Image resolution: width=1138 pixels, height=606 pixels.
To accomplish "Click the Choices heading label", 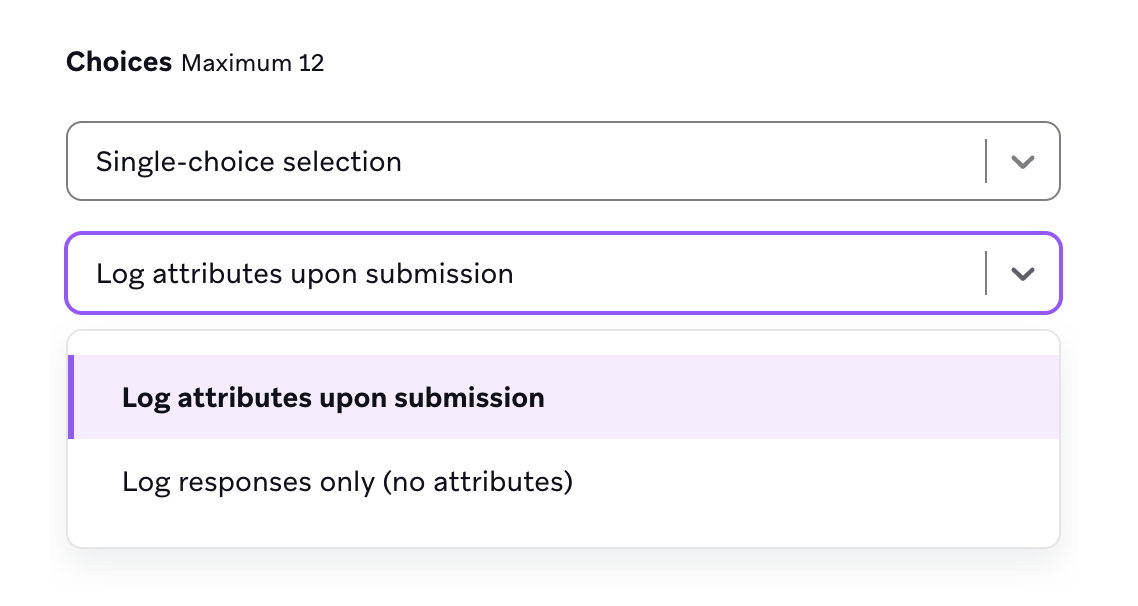I will coord(119,62).
